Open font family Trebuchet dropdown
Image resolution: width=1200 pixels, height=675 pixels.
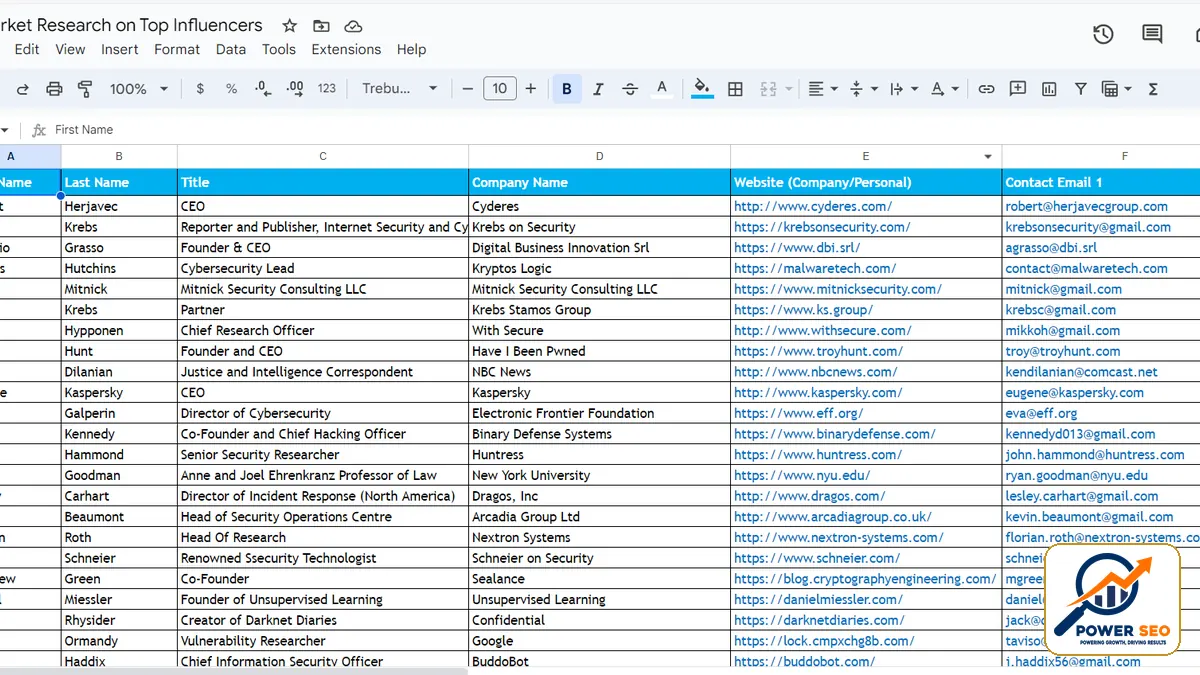click(400, 89)
